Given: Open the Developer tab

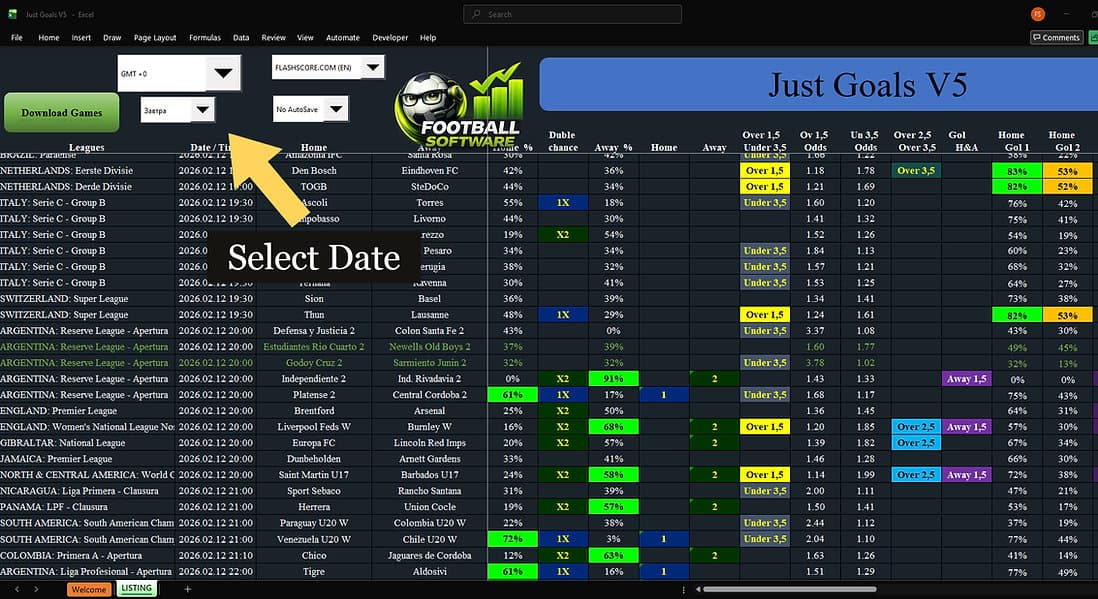Looking at the screenshot, I should click(x=390, y=38).
